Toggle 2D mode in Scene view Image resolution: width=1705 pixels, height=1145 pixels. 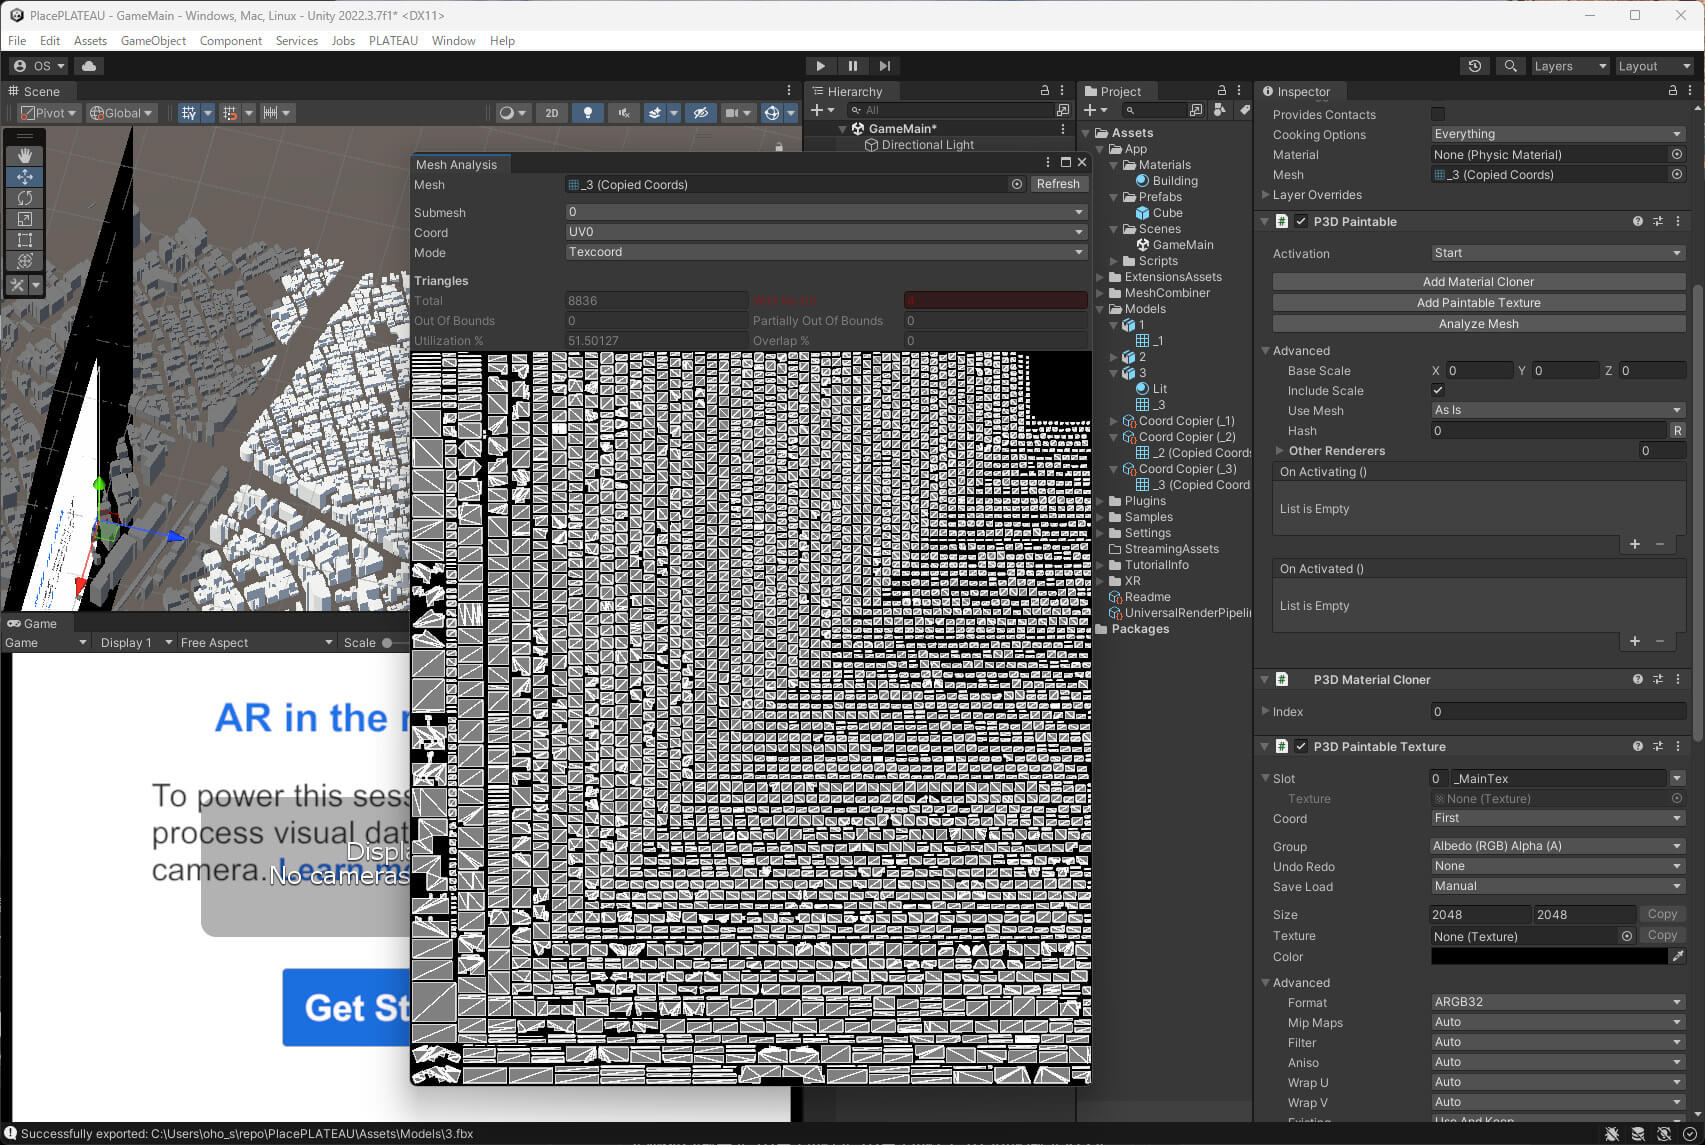pyautogui.click(x=552, y=113)
